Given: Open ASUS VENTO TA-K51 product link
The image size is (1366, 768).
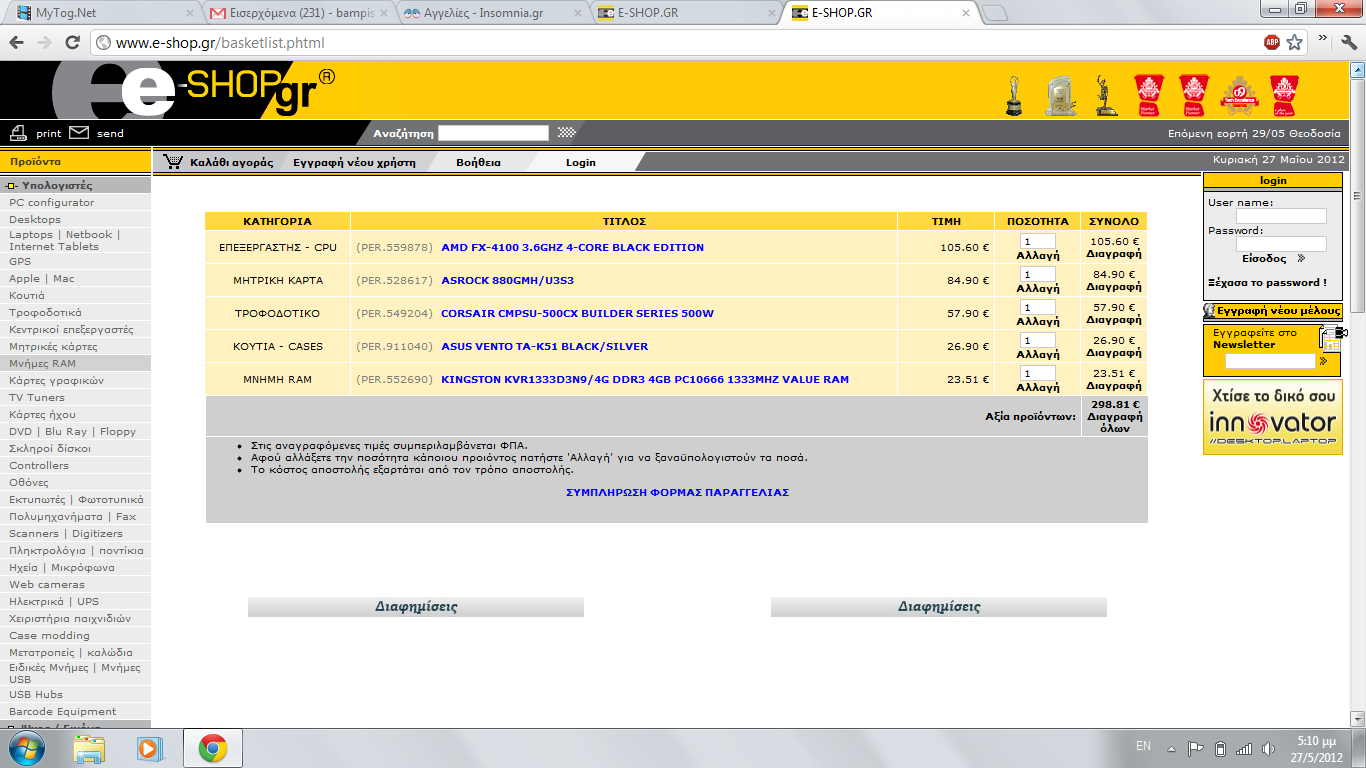Looking at the screenshot, I should click(x=544, y=346).
